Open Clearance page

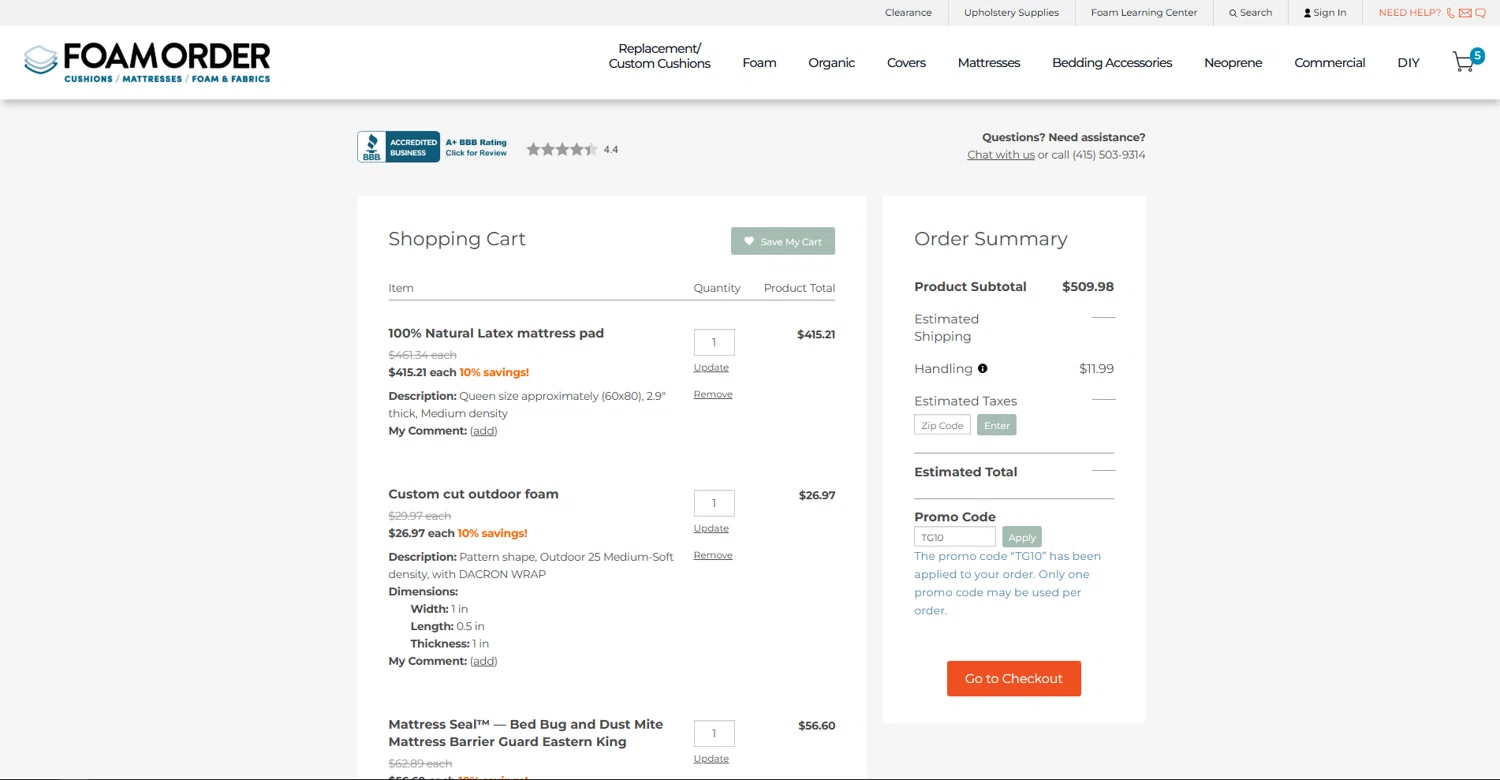tap(908, 13)
